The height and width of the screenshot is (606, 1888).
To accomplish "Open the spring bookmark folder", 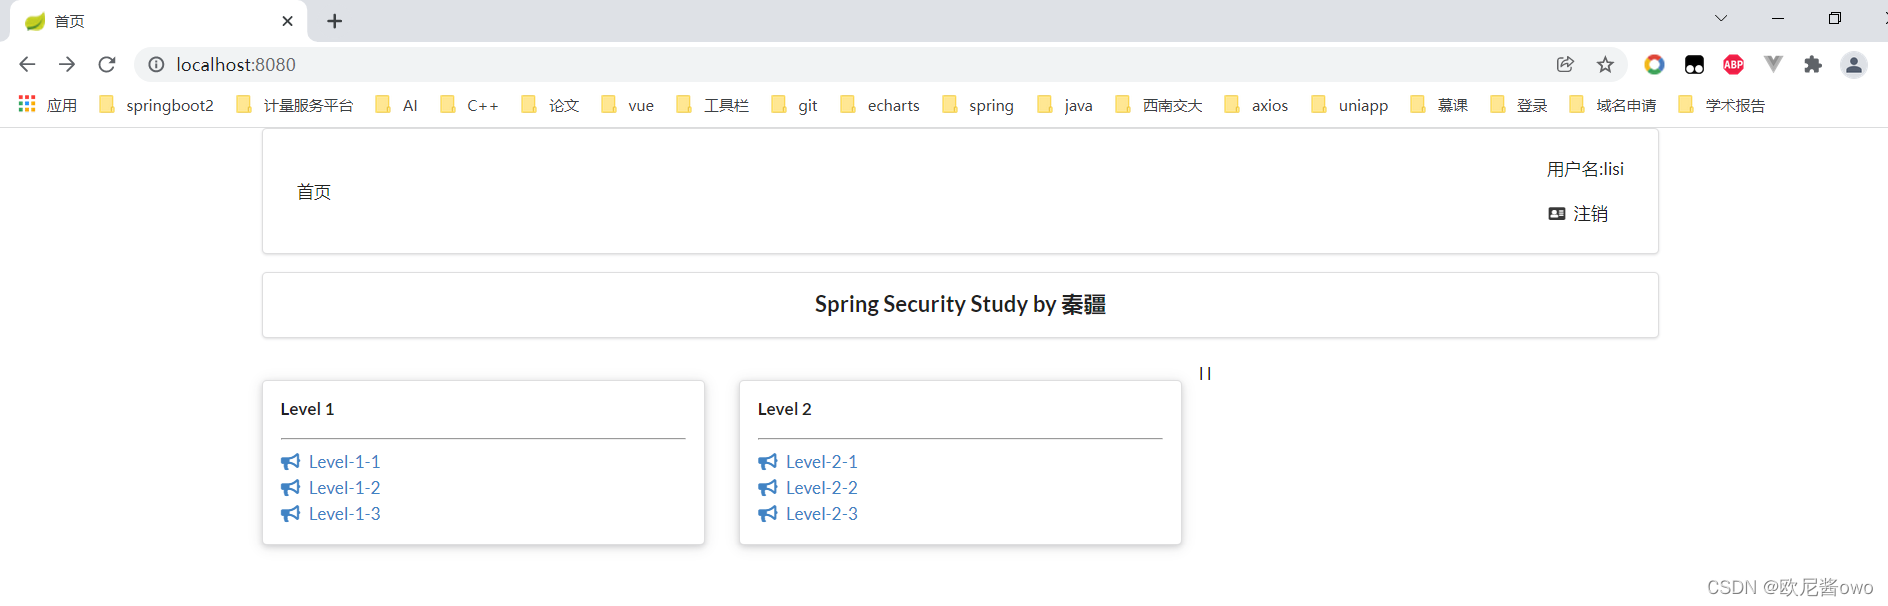I will [977, 105].
